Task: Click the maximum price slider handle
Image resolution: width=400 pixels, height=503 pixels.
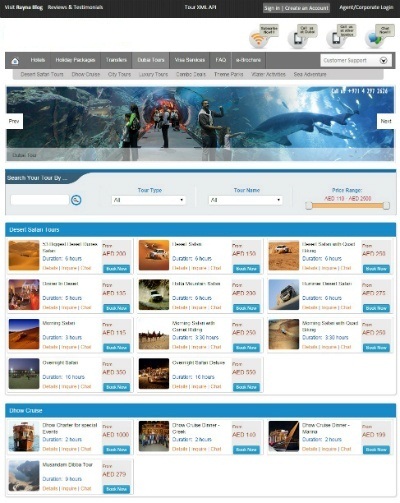Action: 386,206
